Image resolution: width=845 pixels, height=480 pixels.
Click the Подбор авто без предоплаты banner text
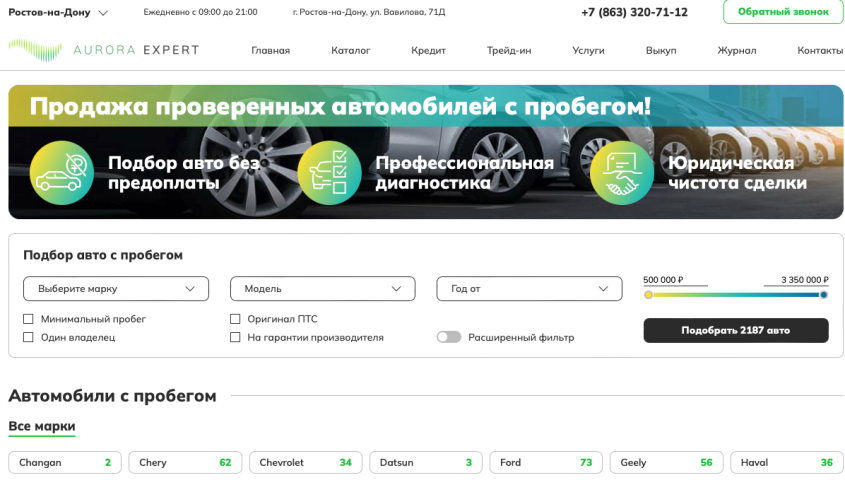click(184, 173)
